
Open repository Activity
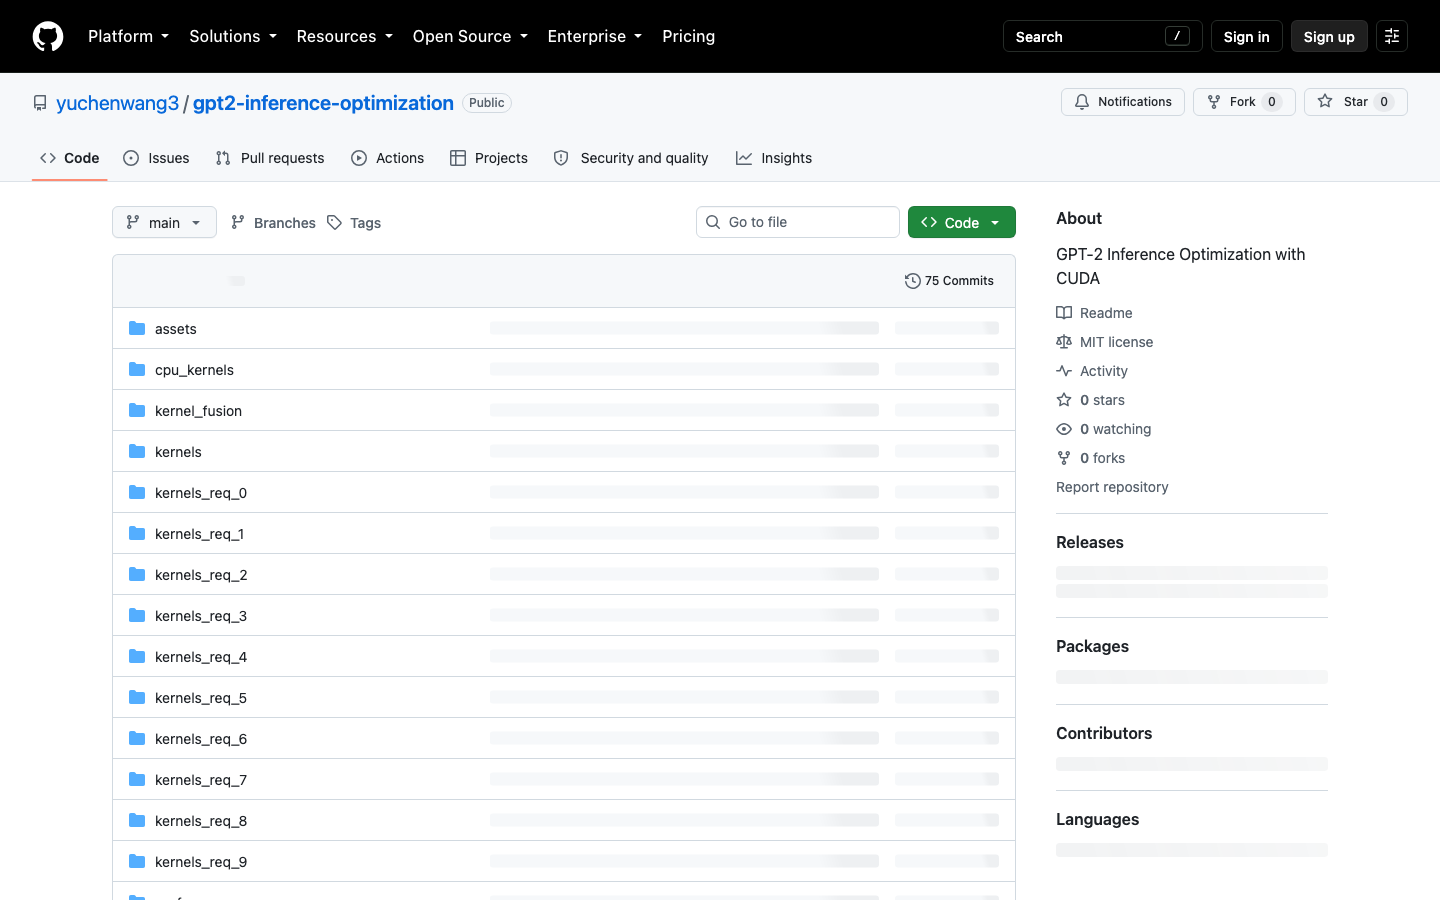click(x=1092, y=371)
